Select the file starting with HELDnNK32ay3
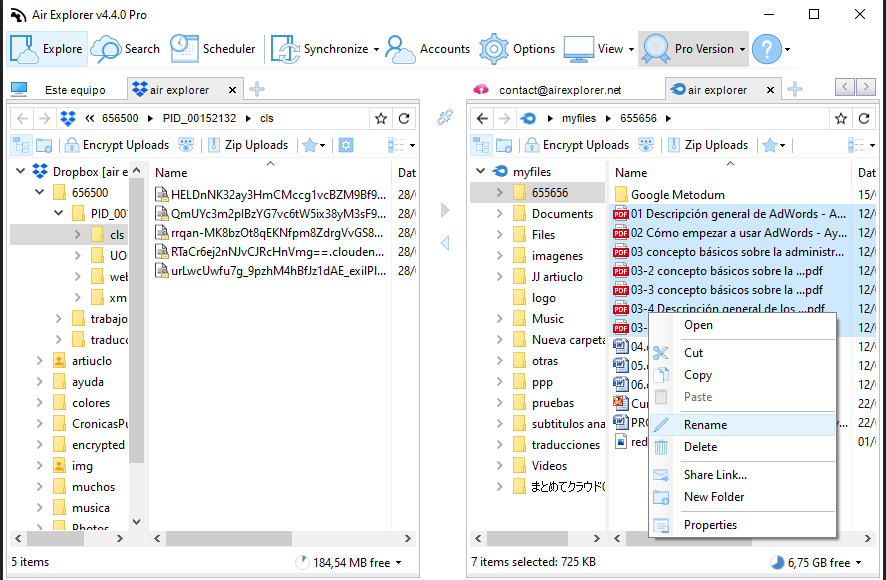 point(270,195)
